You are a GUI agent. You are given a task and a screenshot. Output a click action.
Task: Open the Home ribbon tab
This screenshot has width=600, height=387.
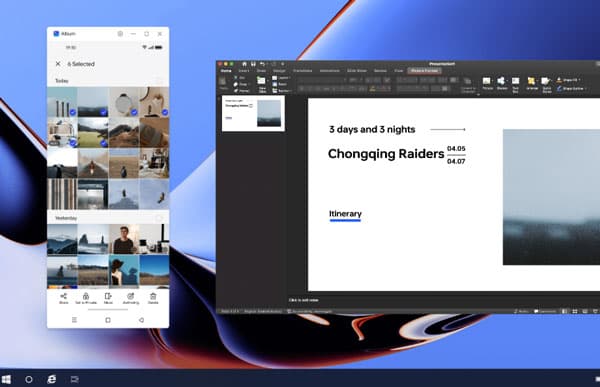(x=226, y=71)
